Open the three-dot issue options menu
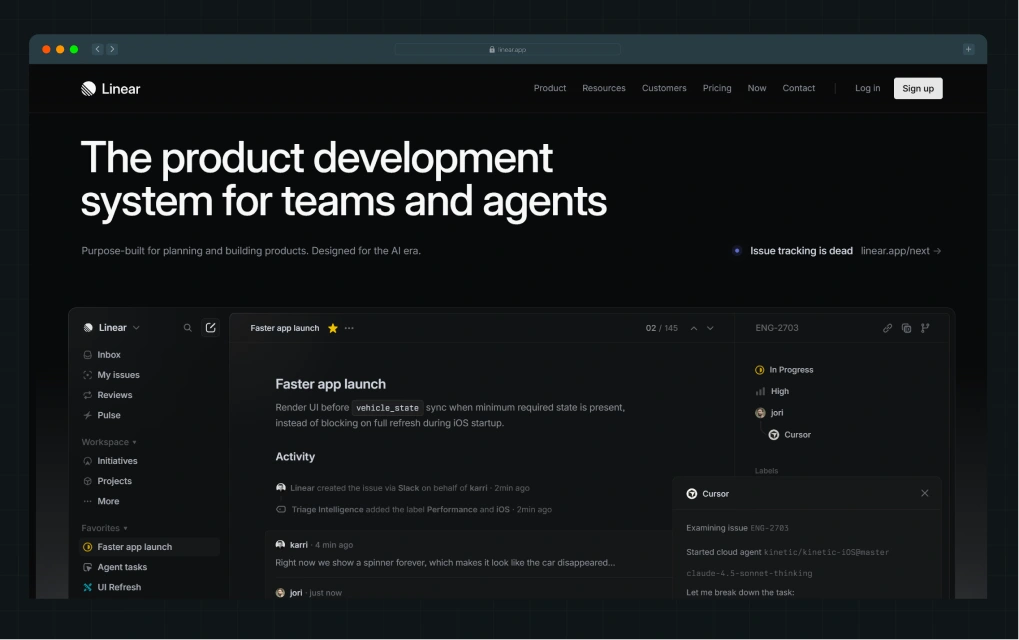 click(350, 328)
